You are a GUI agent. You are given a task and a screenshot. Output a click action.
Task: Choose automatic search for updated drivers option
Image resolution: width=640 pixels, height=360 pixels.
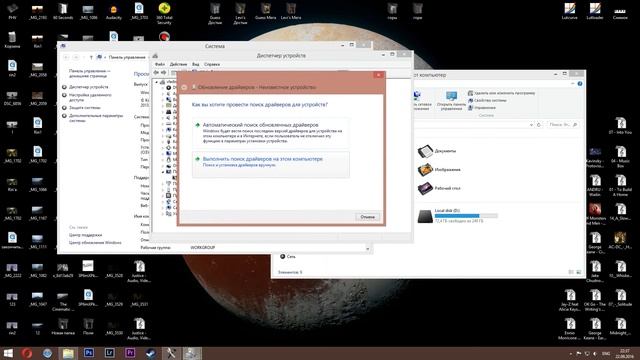271,133
